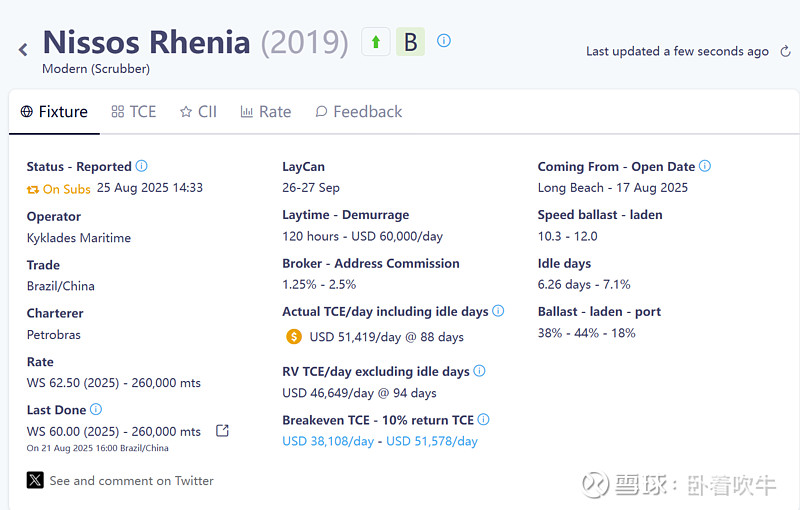Image resolution: width=800 pixels, height=510 pixels.
Task: Click the 10.3 - 12.0 speed value
Action: click(567, 236)
